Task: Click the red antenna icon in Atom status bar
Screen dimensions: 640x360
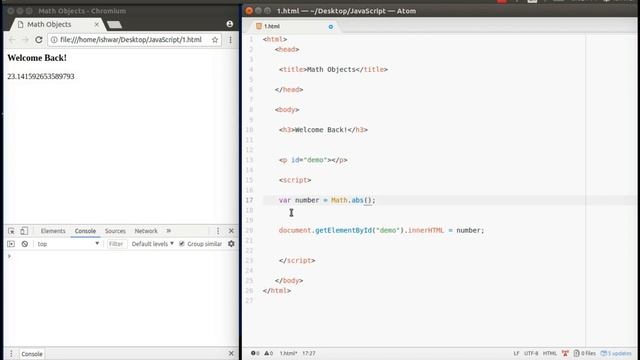Action: 565,353
